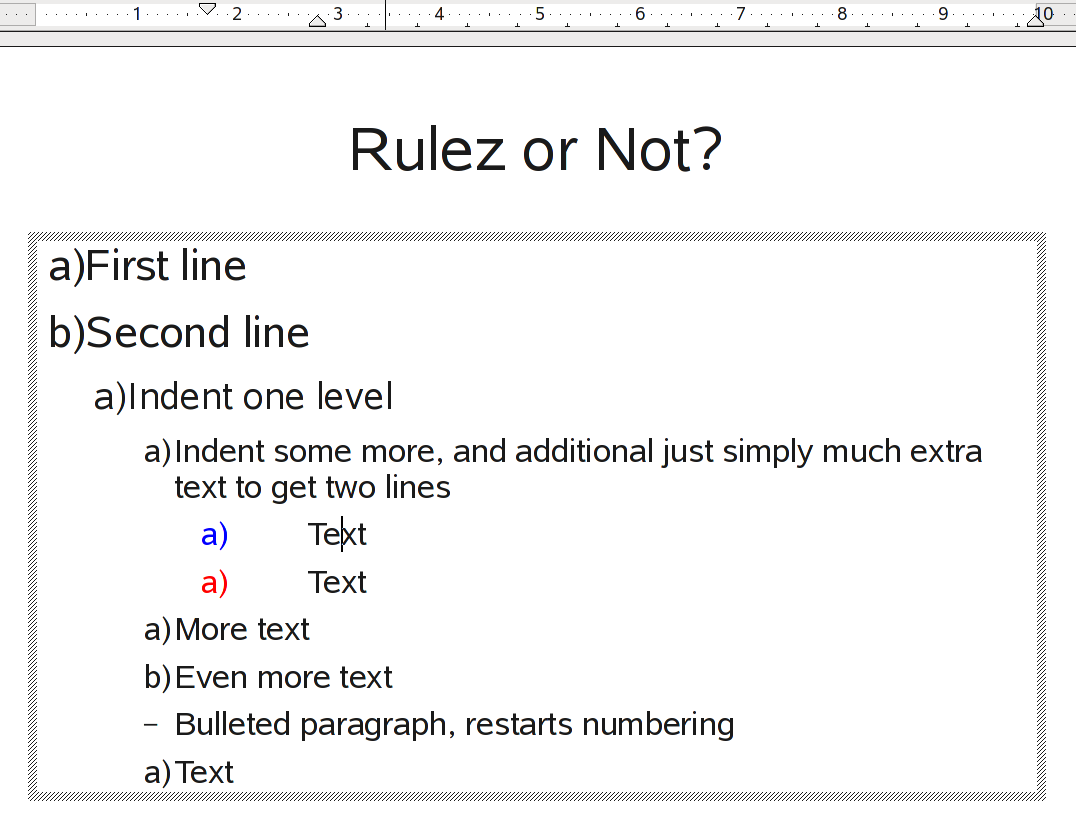This screenshot has height=832, width=1076.
Task: Click the 'More text' list item
Action: 242,630
